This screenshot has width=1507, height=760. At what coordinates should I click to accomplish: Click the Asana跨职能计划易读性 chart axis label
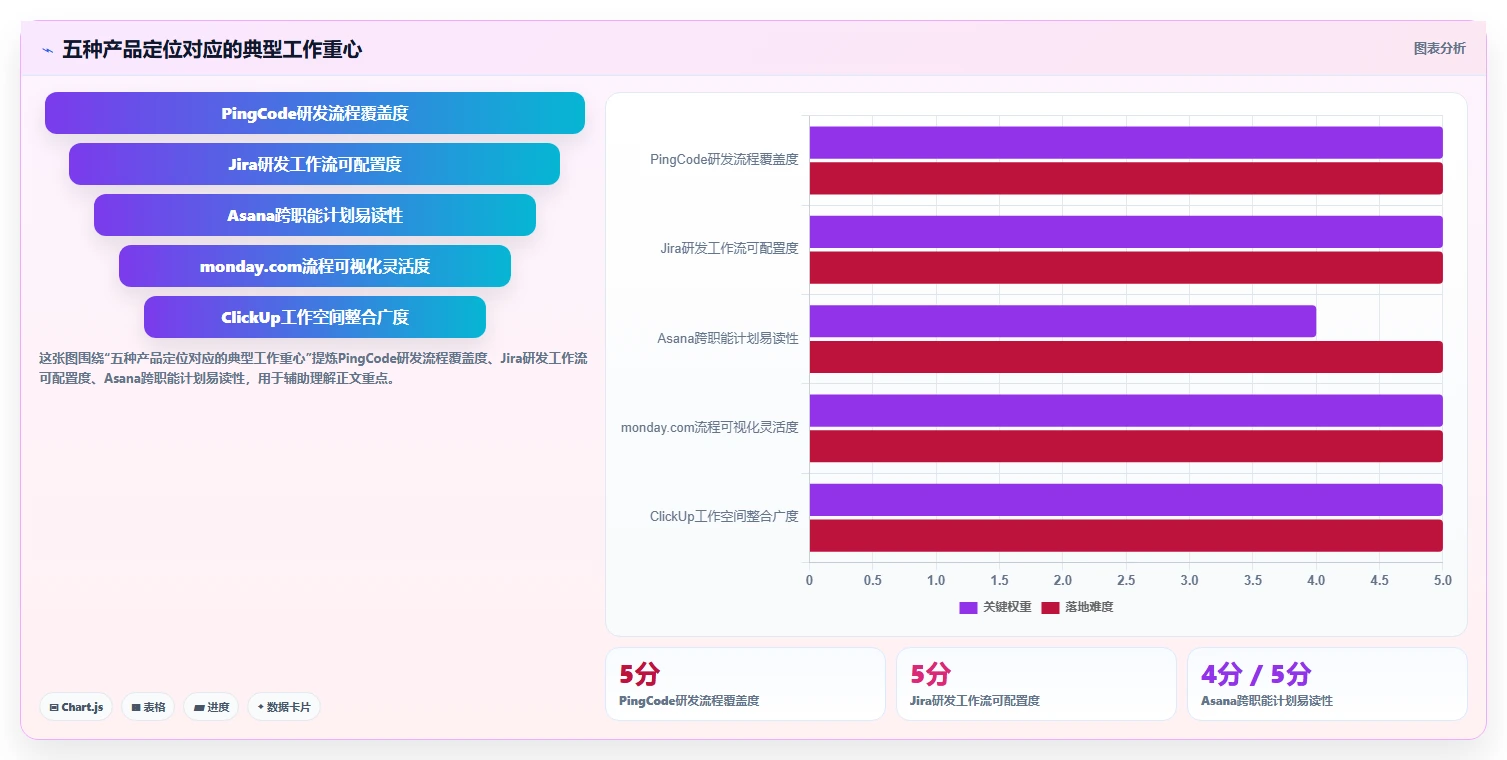pos(728,338)
